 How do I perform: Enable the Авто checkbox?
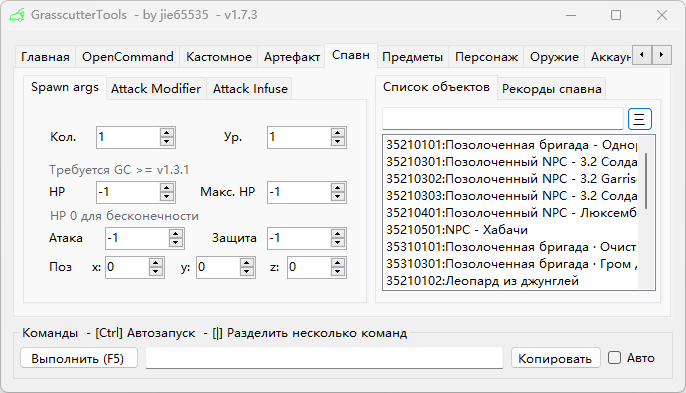(x=614, y=358)
